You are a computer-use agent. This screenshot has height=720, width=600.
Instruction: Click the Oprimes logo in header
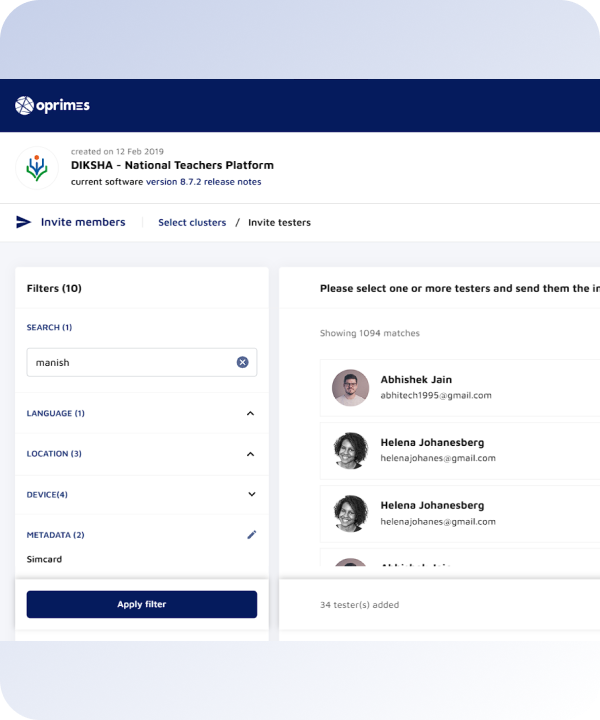pos(52,105)
